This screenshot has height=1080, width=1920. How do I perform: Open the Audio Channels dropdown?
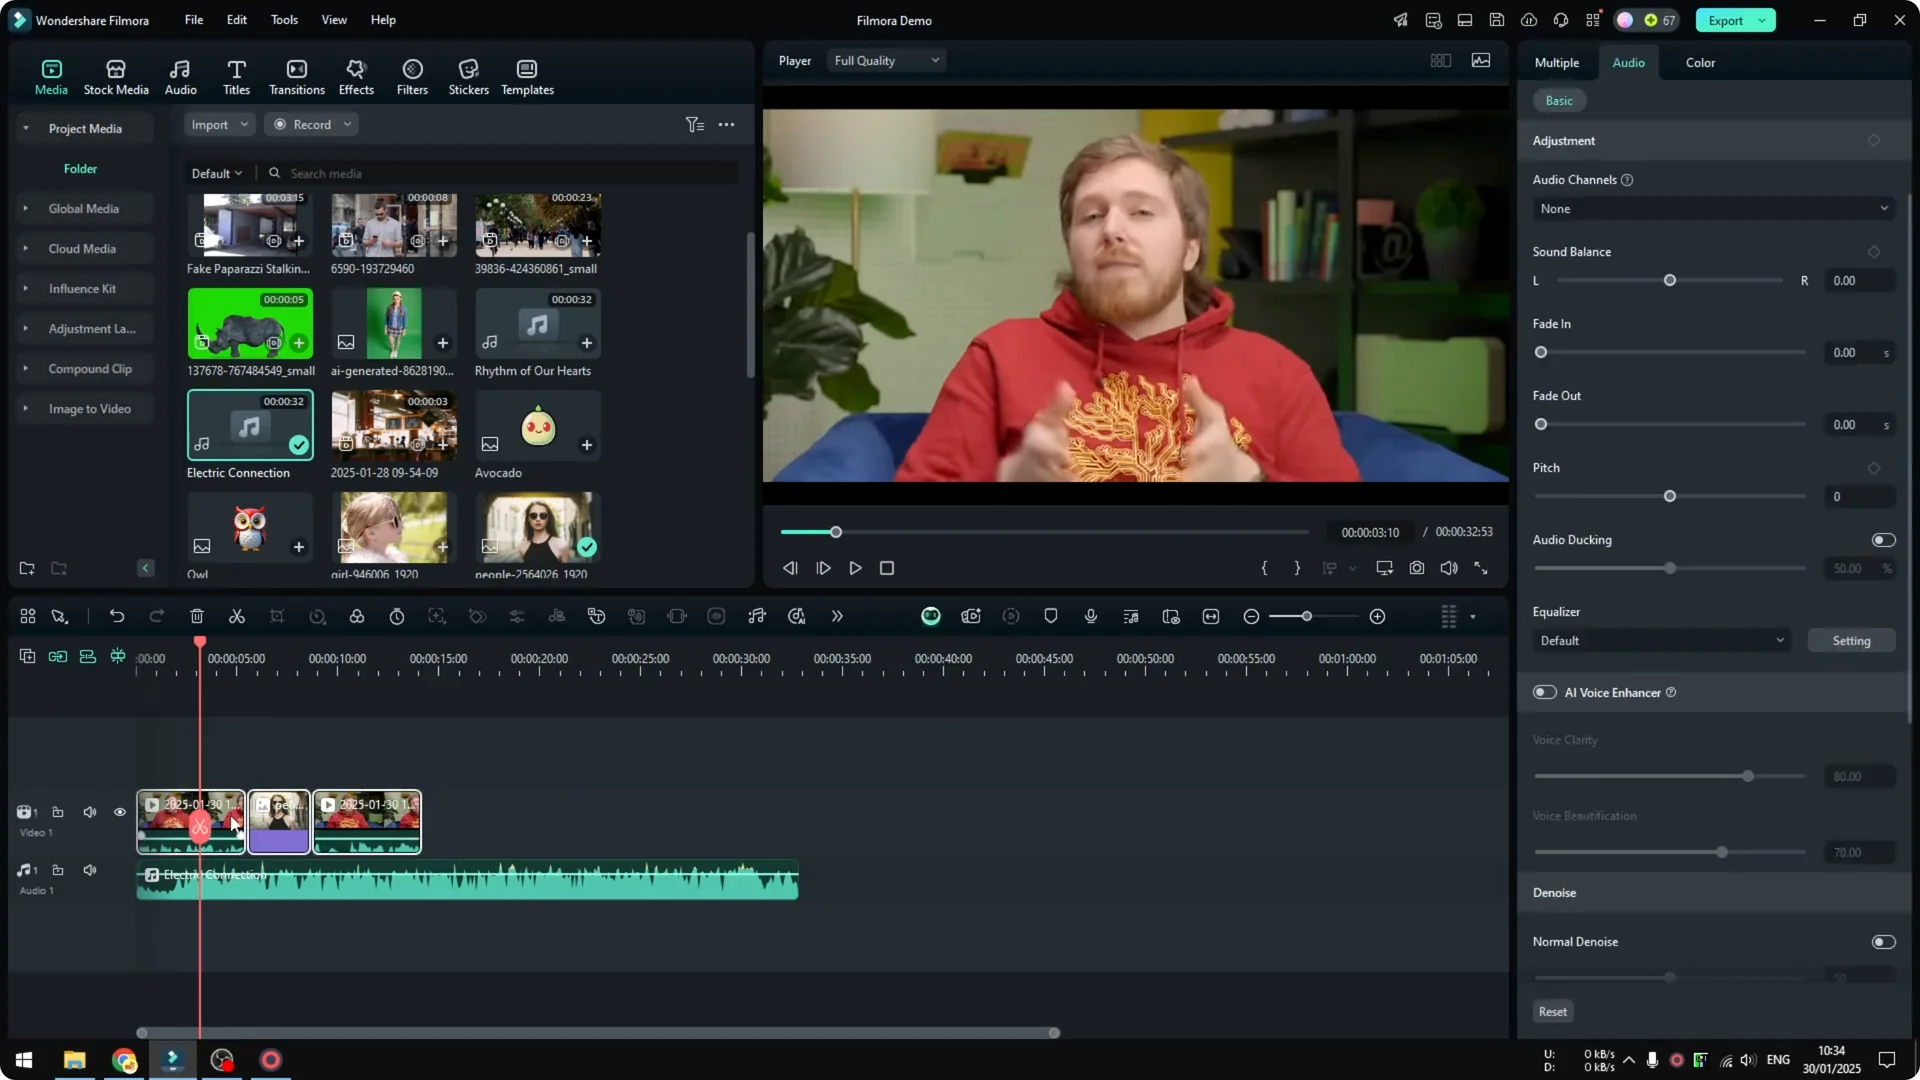pyautogui.click(x=1711, y=208)
